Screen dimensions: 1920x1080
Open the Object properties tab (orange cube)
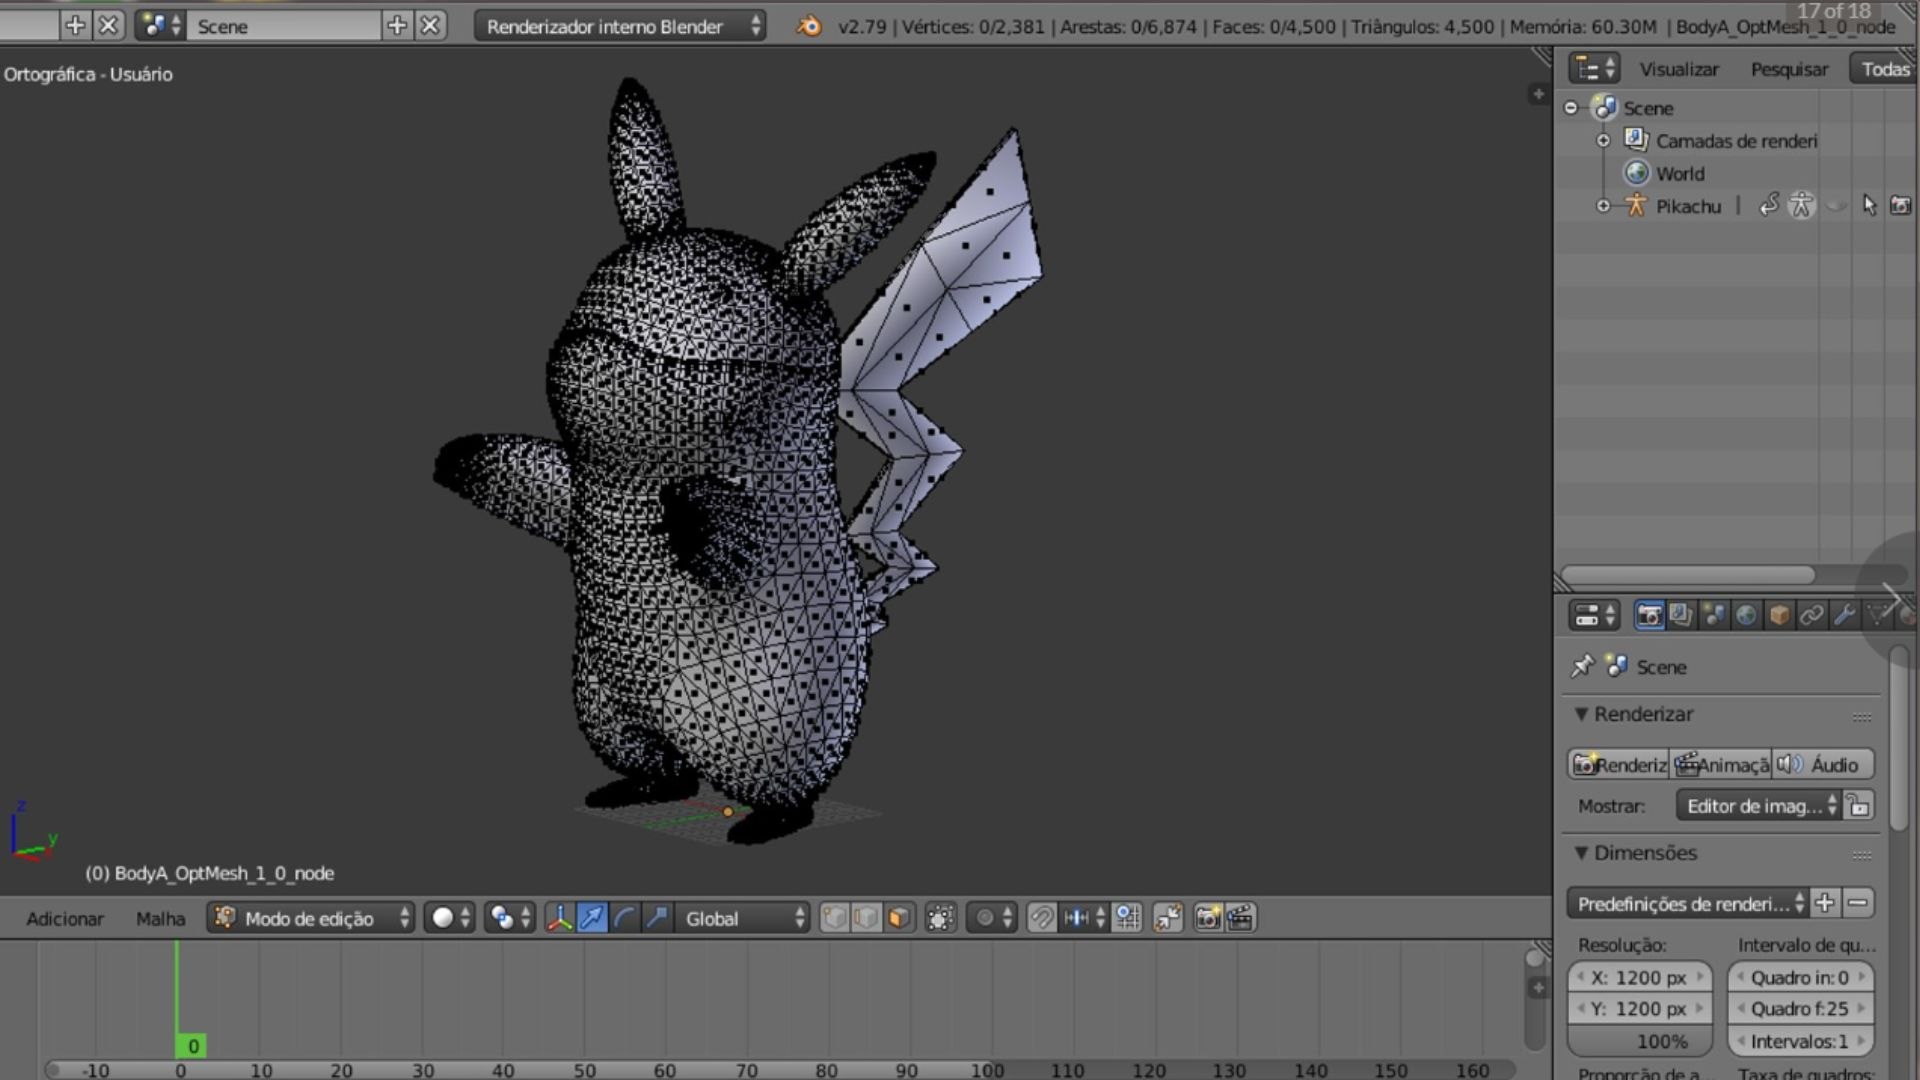pyautogui.click(x=1779, y=616)
